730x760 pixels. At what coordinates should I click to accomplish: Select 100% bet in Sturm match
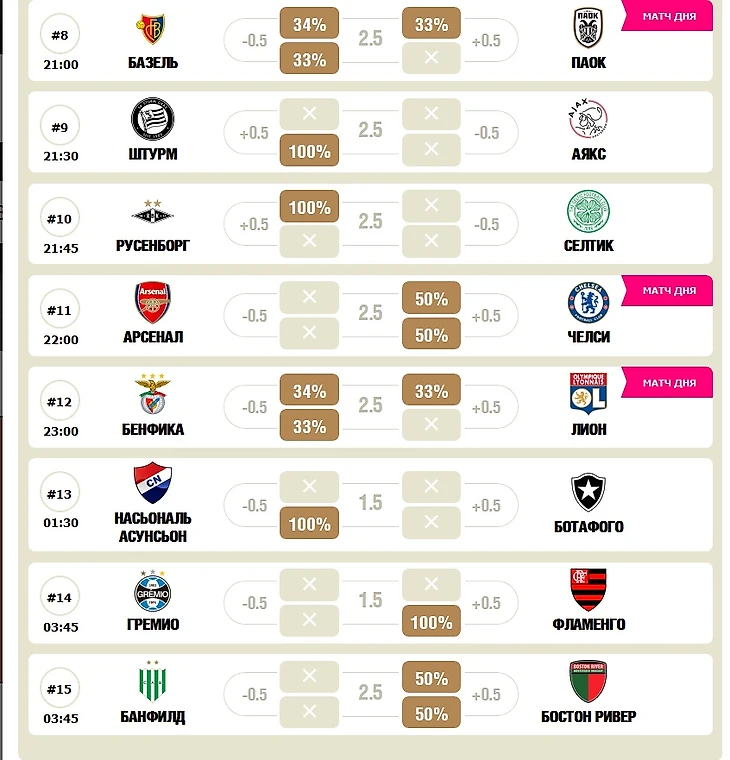coord(309,152)
